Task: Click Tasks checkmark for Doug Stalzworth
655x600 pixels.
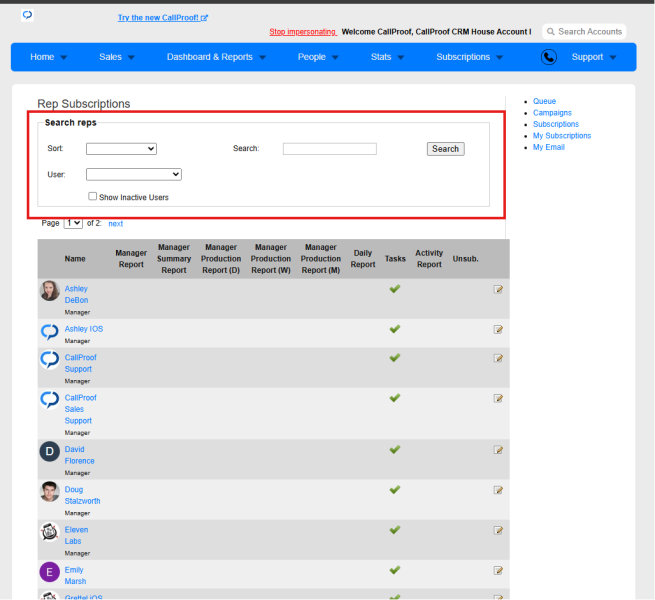Action: click(395, 489)
